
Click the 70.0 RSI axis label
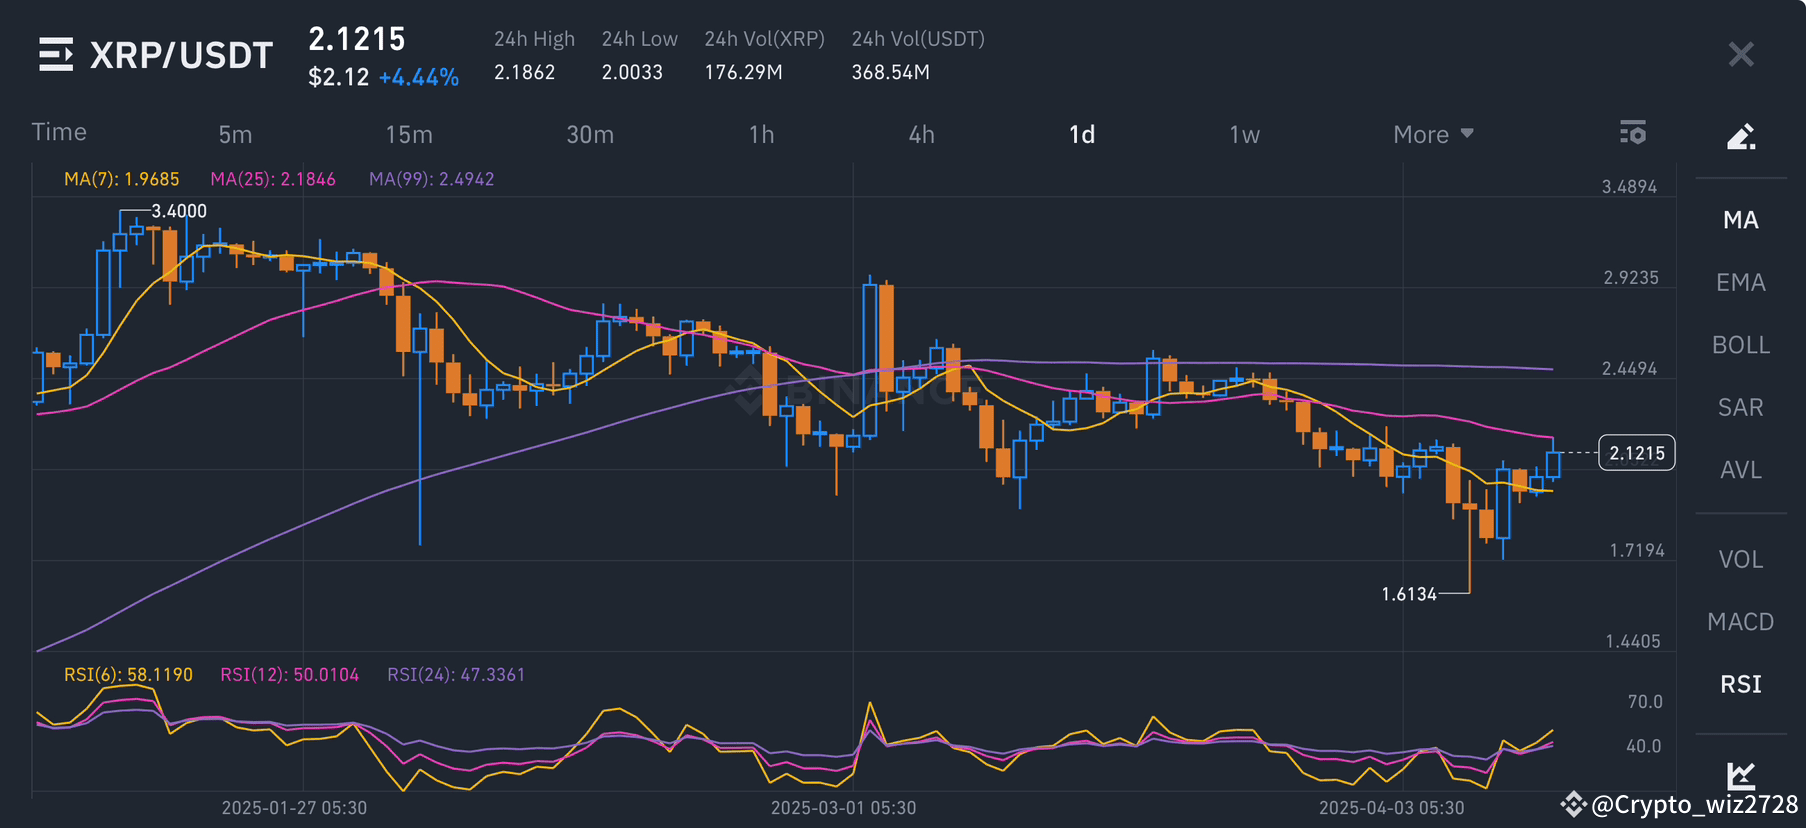tap(1645, 702)
